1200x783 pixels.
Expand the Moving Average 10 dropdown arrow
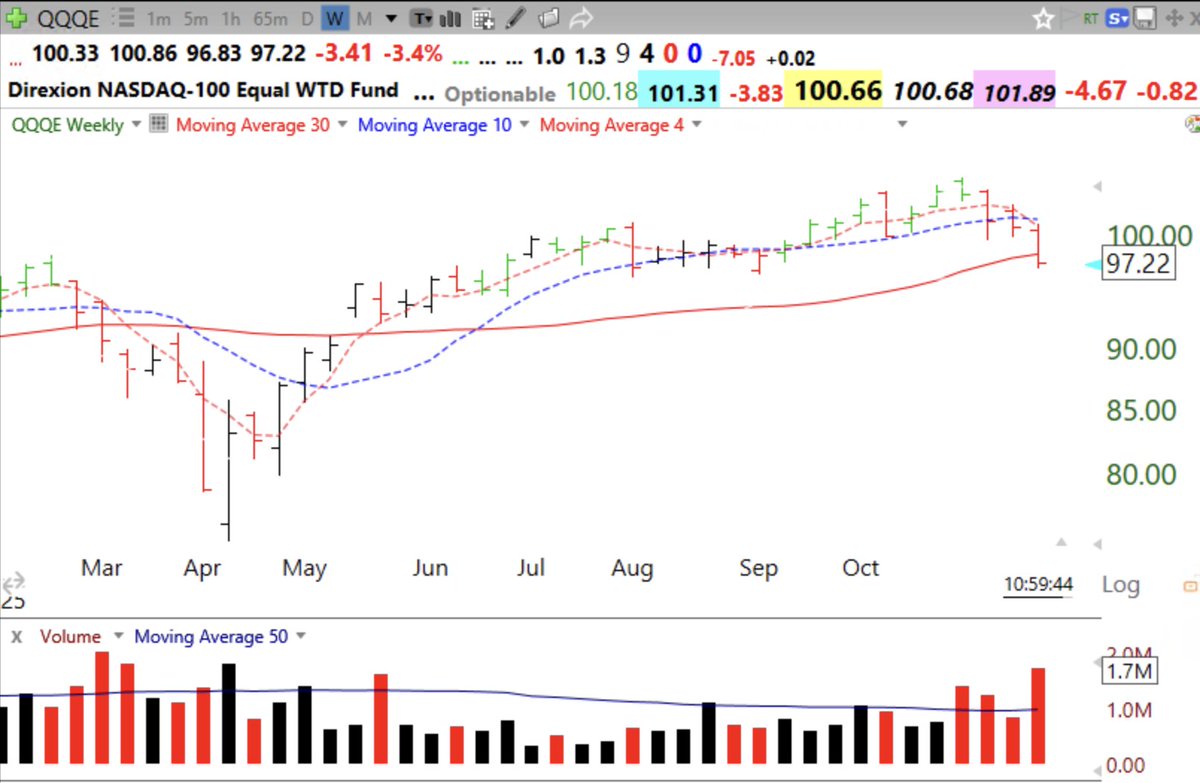tap(525, 124)
